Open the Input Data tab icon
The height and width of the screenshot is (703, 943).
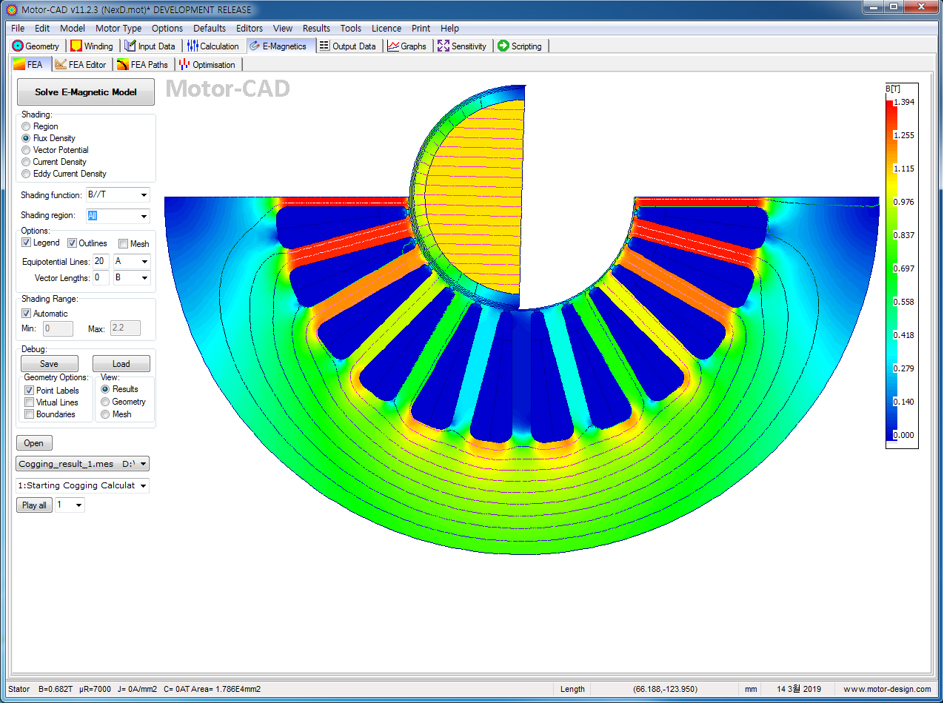130,46
